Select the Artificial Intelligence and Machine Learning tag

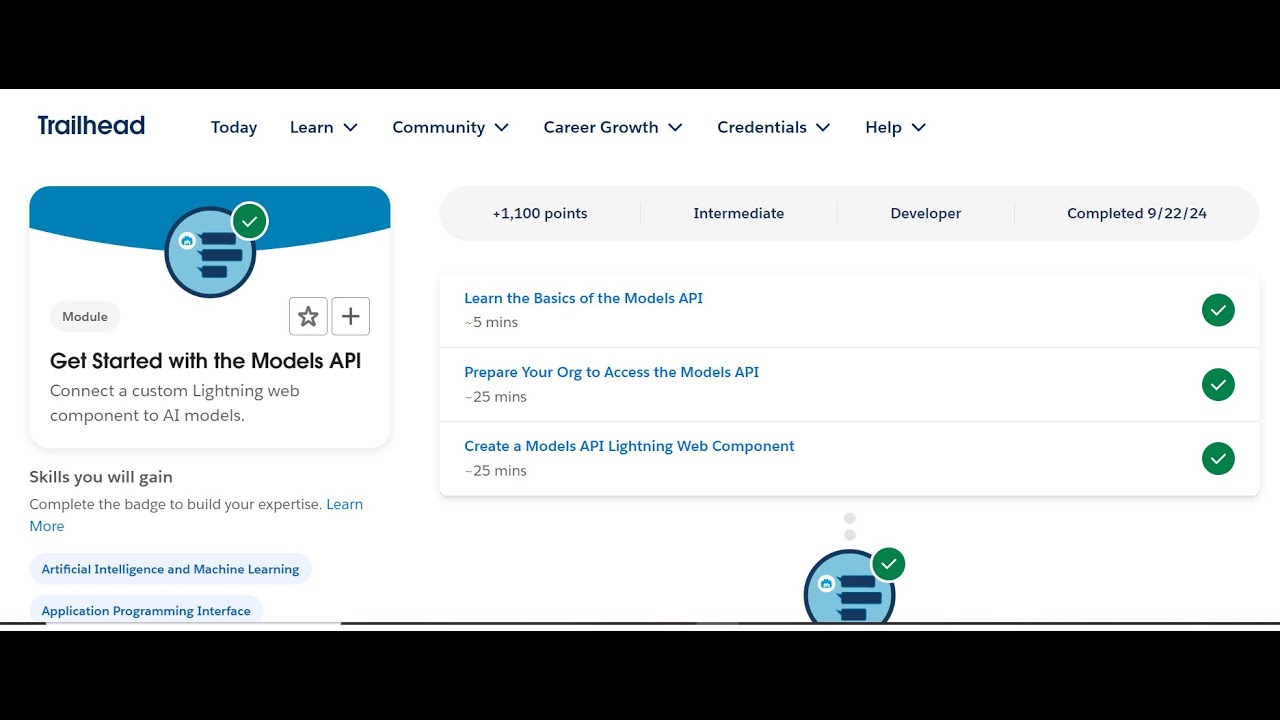click(x=170, y=569)
